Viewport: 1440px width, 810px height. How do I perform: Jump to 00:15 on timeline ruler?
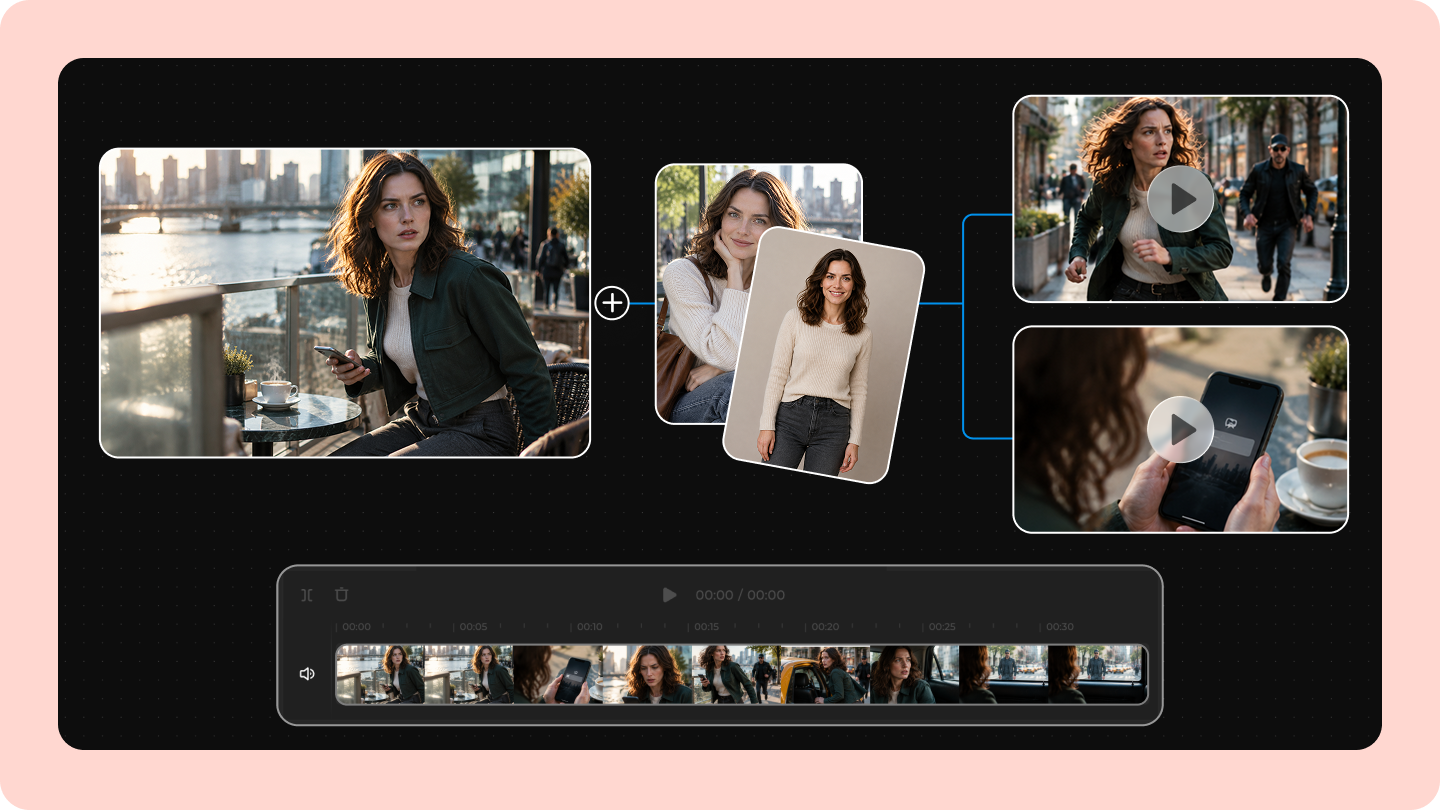tap(707, 627)
